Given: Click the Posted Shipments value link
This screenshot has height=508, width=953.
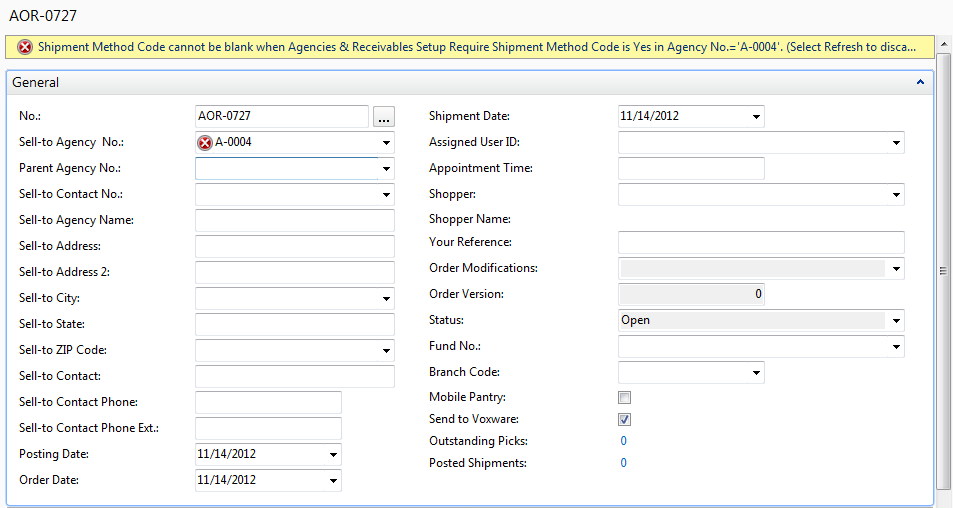Looking at the screenshot, I should click(623, 463).
